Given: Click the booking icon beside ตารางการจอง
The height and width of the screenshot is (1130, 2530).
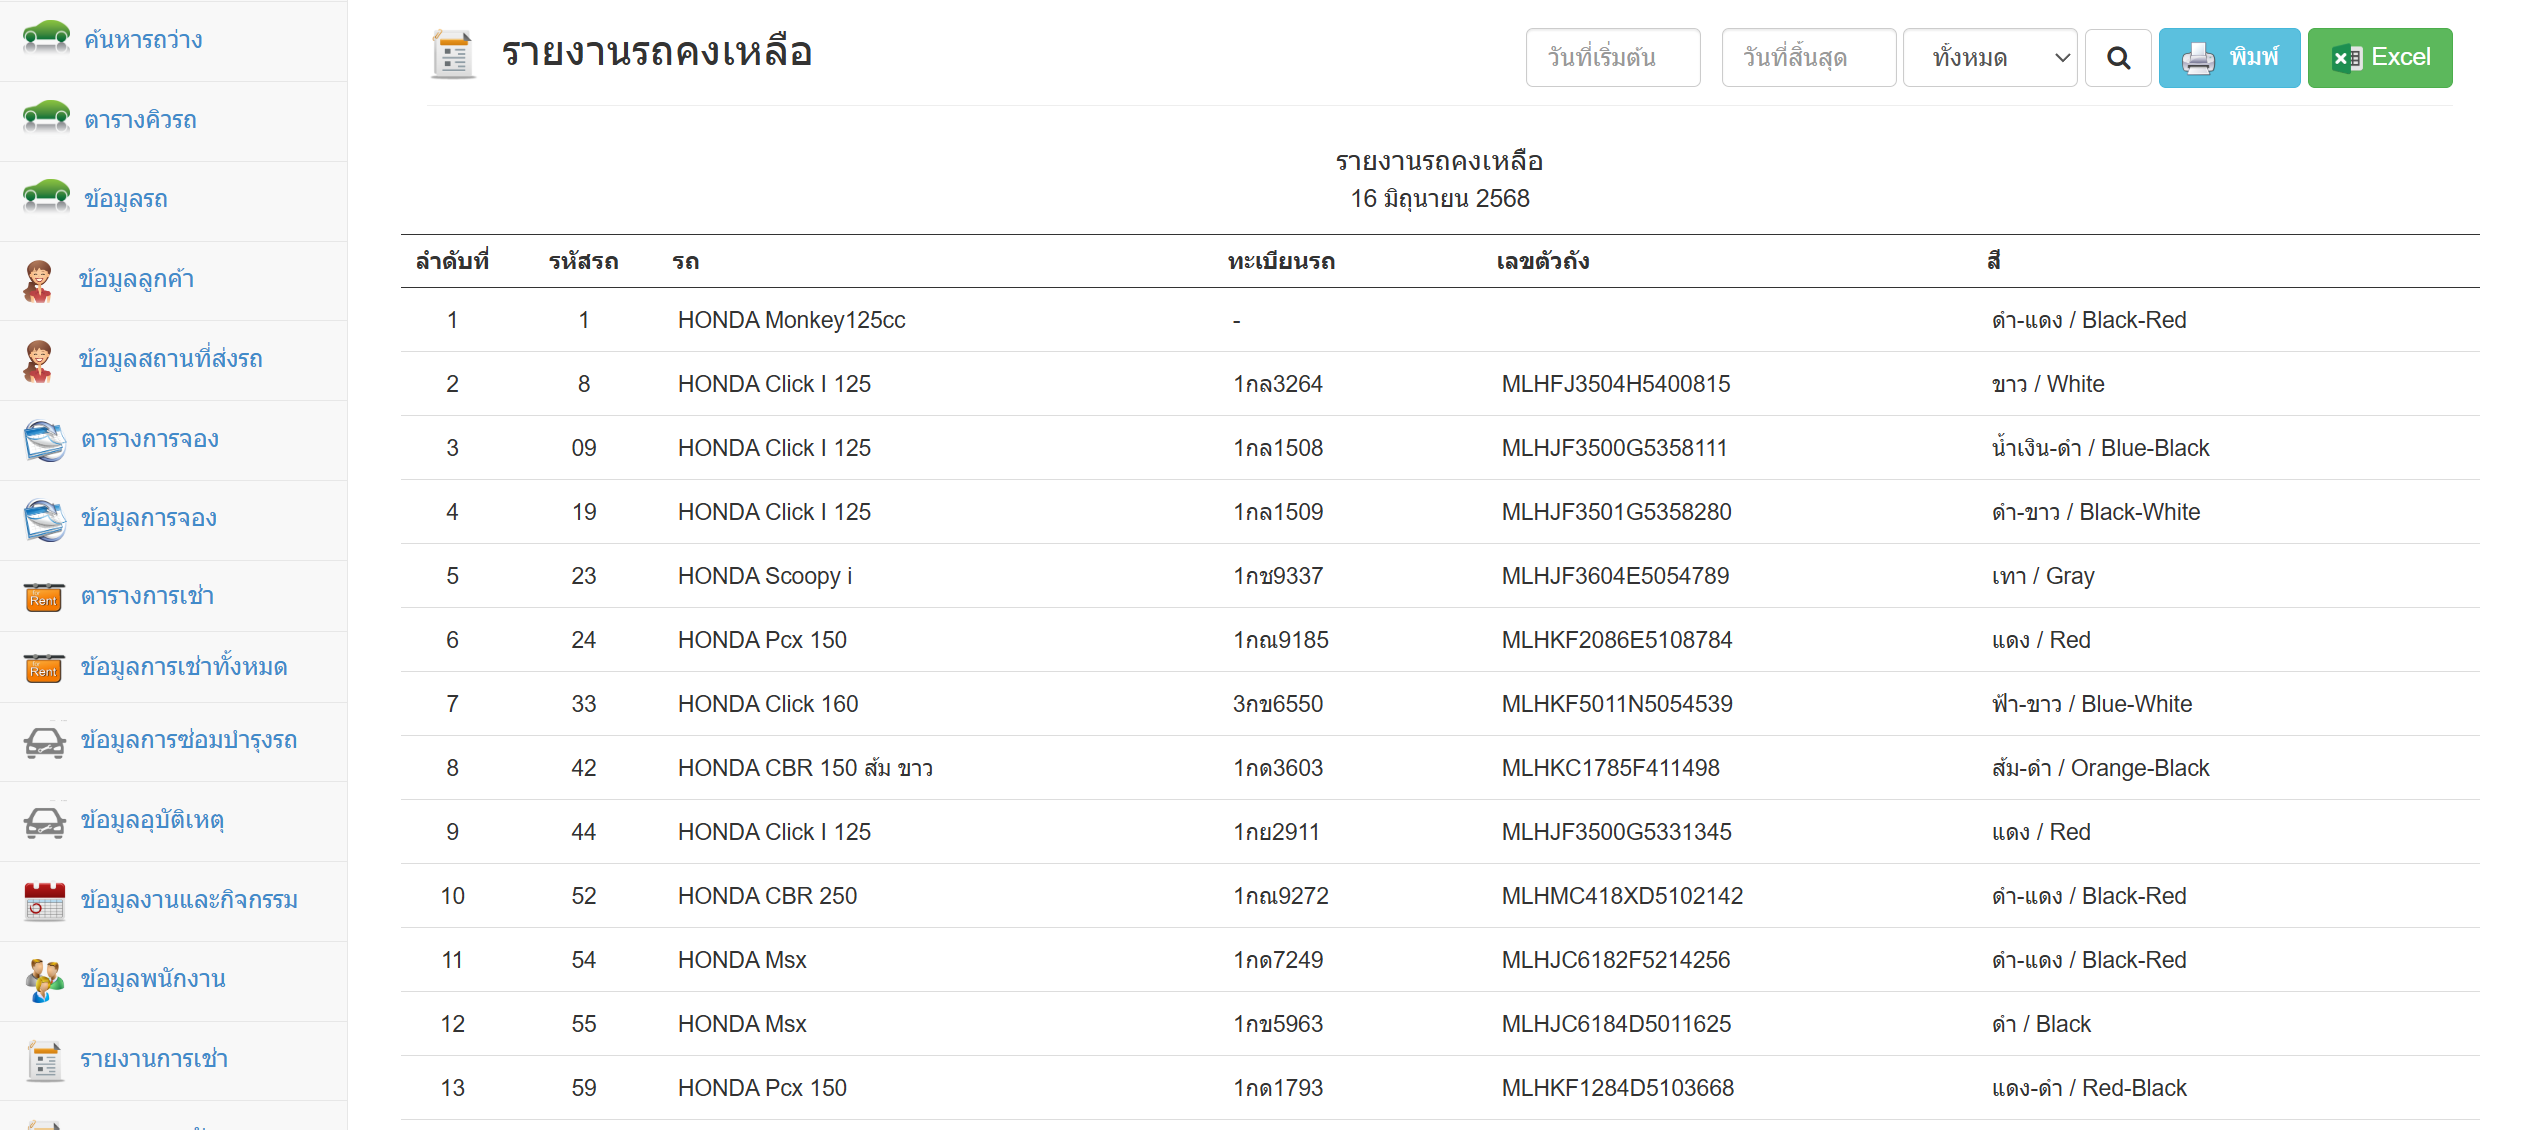Looking at the screenshot, I should (45, 440).
